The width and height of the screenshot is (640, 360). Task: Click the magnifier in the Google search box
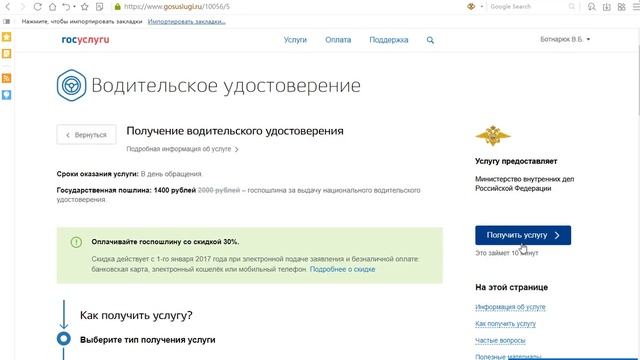click(x=571, y=7)
